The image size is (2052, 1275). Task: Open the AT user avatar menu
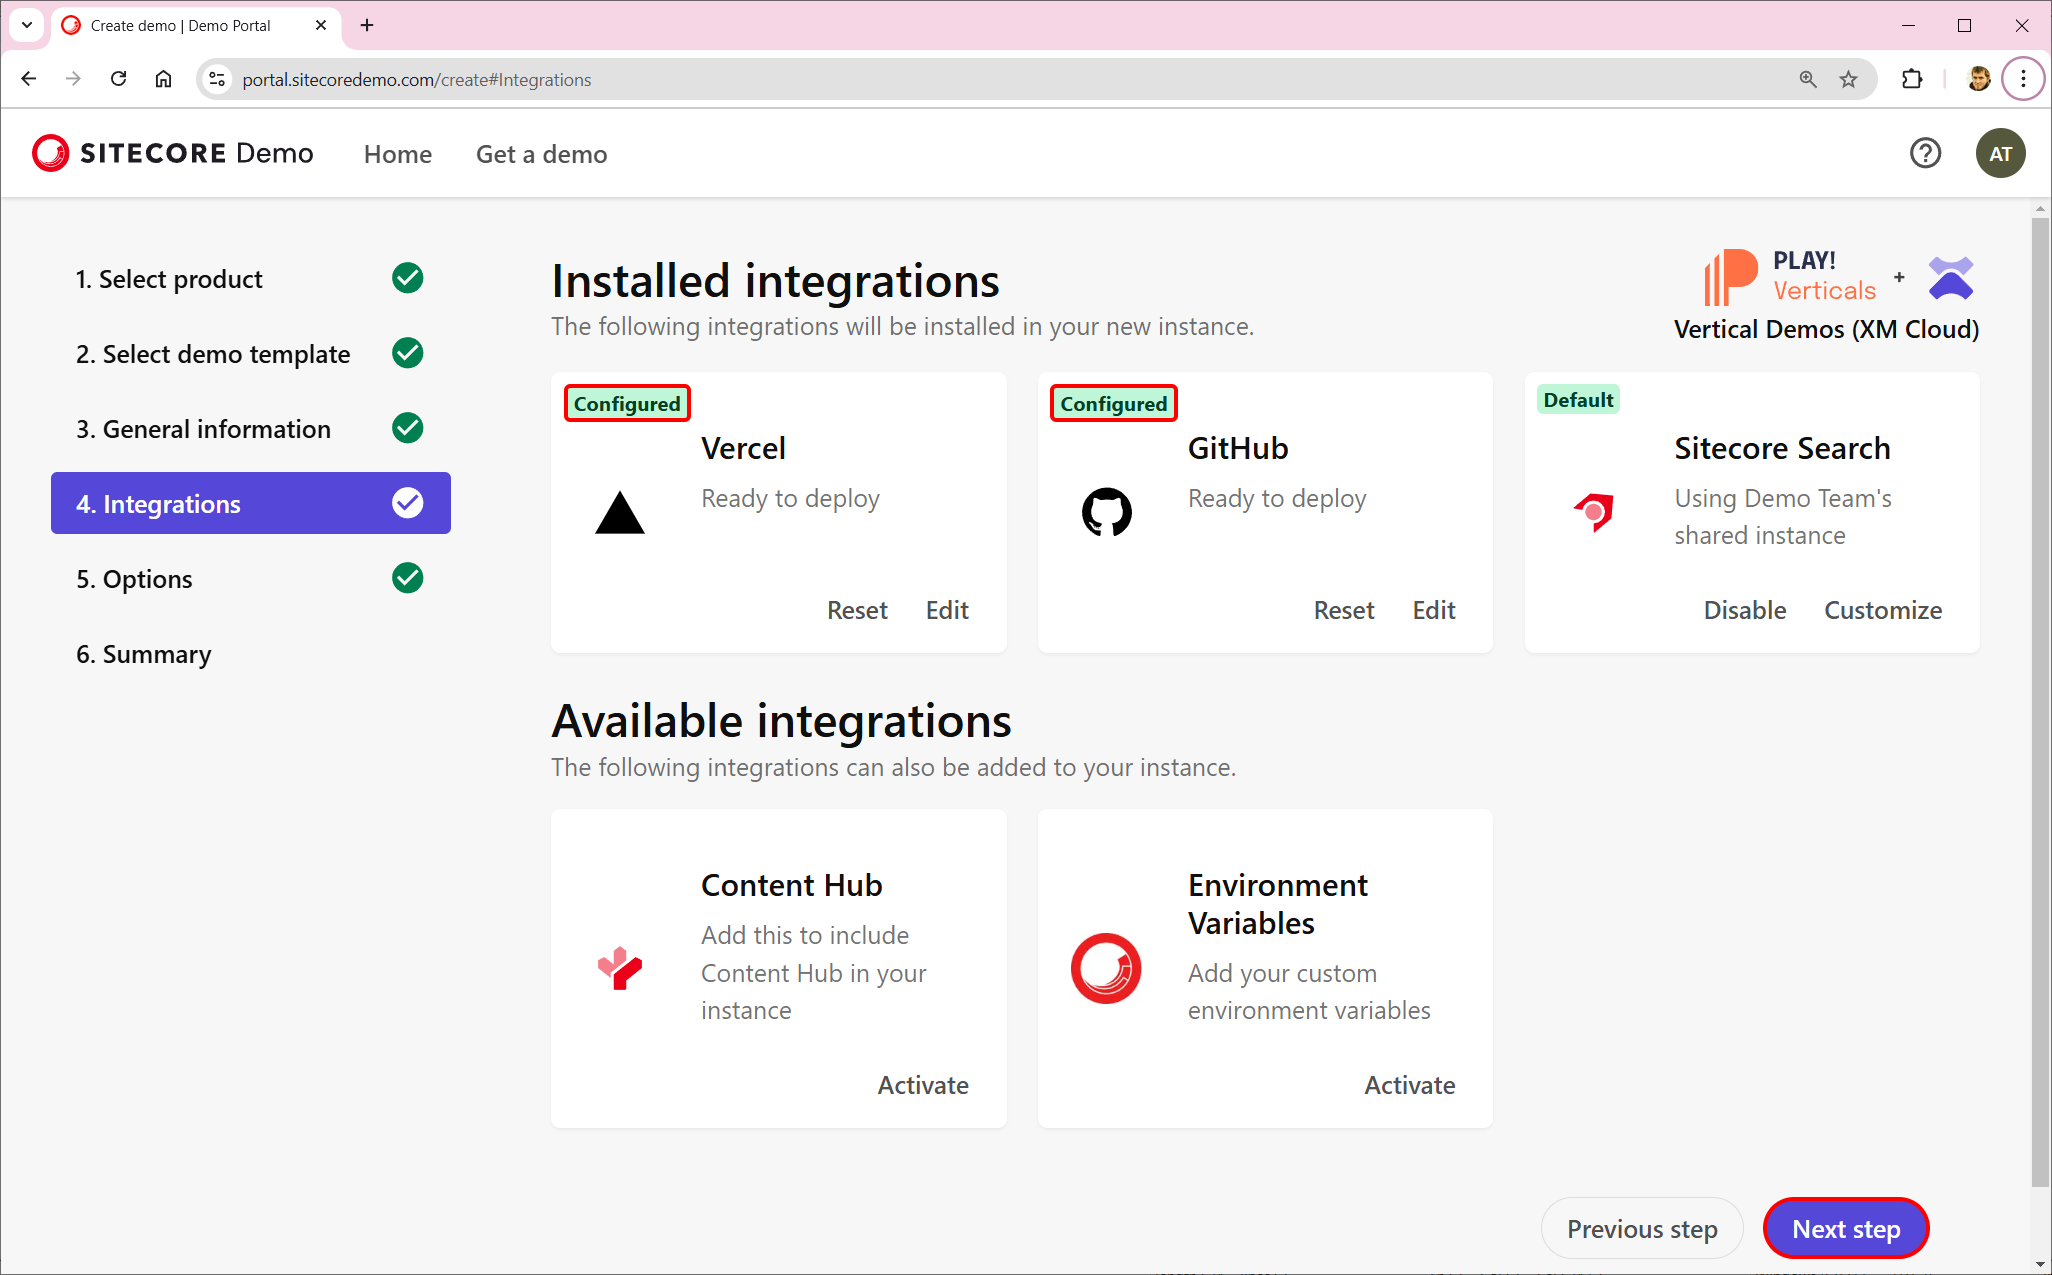pyautogui.click(x=1999, y=153)
